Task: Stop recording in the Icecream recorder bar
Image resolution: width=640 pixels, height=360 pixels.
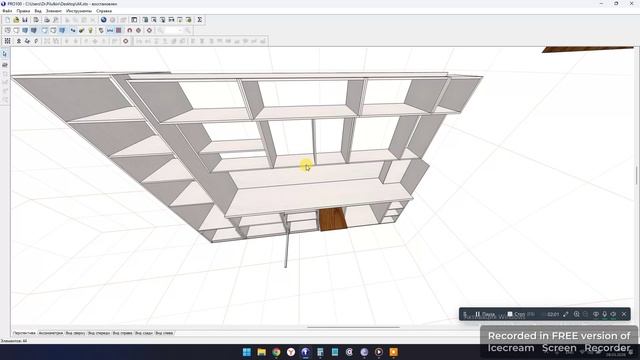Action: pos(516,314)
